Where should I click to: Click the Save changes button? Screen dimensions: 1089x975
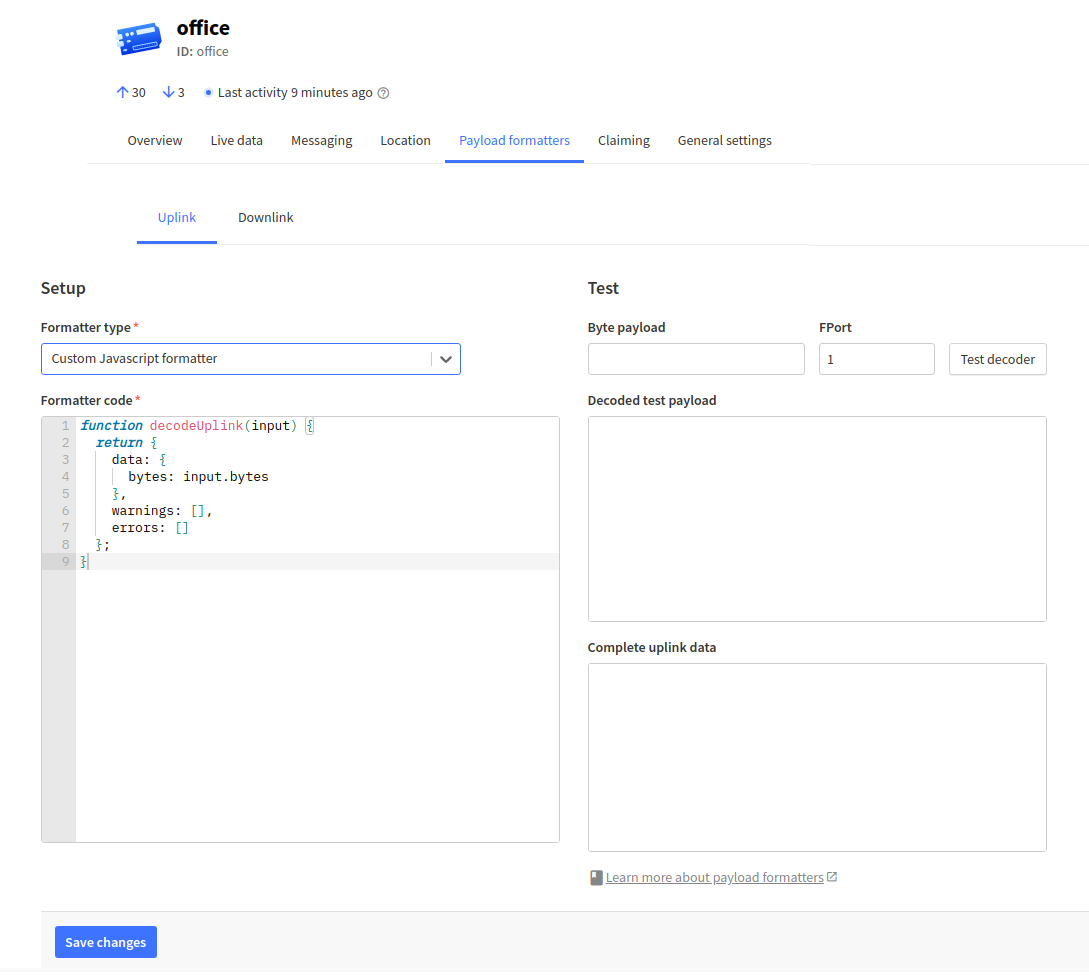point(106,942)
